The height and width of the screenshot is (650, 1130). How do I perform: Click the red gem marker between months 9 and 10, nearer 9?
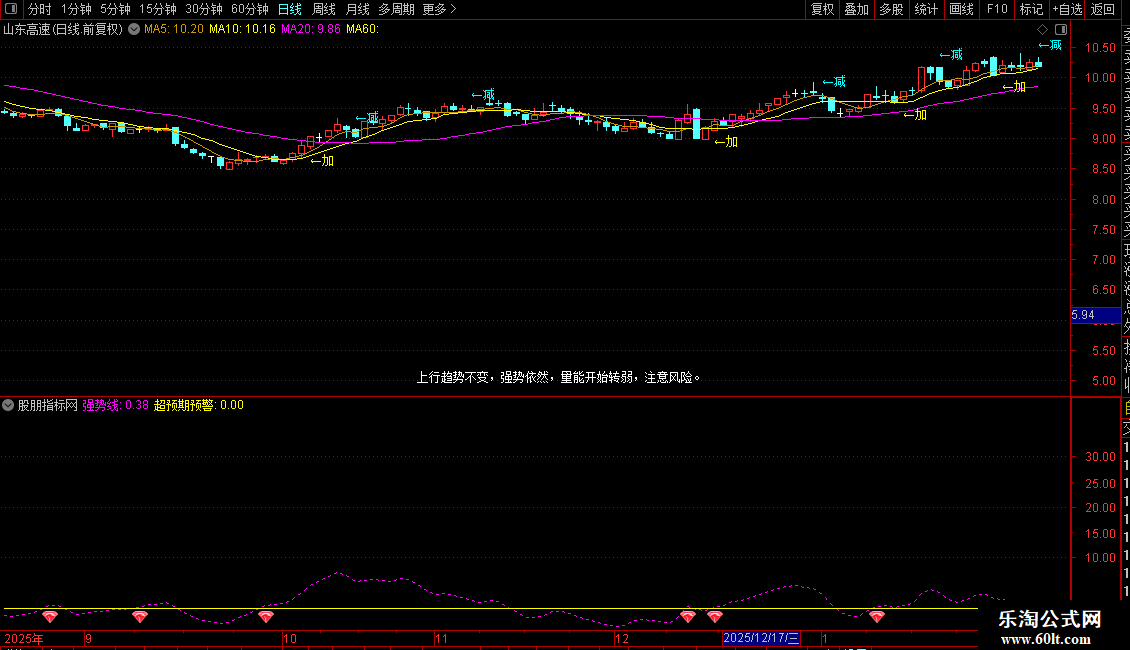[x=140, y=617]
